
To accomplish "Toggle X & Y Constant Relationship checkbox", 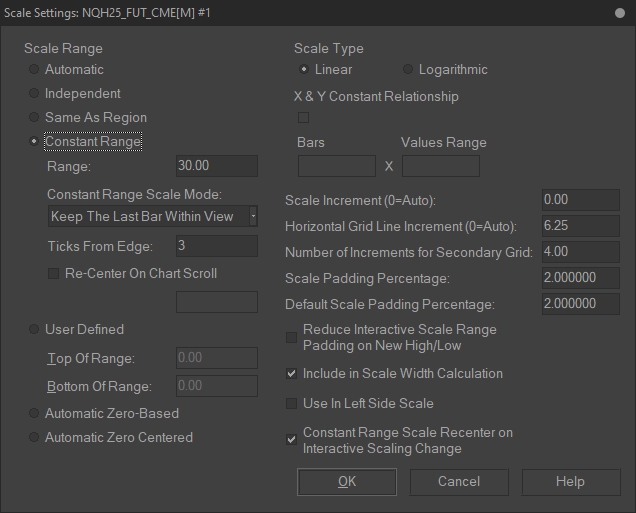I will click(x=304, y=118).
